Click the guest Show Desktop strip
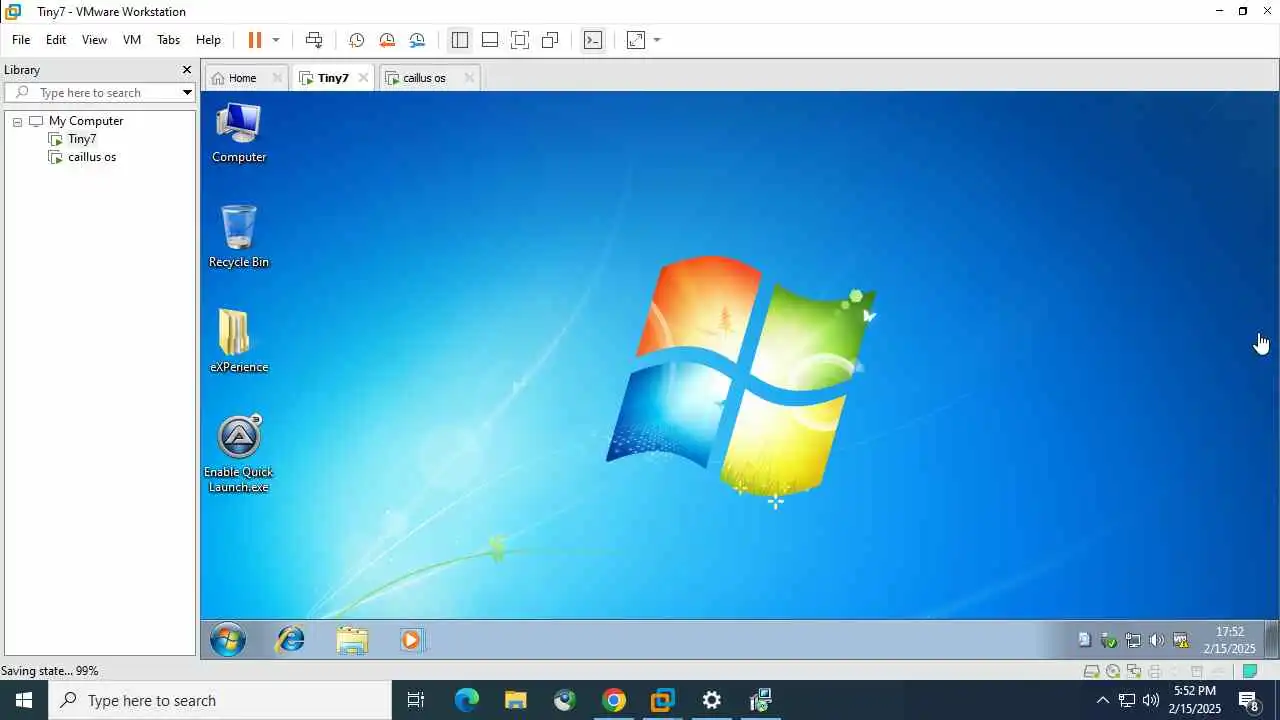 click(1271, 639)
